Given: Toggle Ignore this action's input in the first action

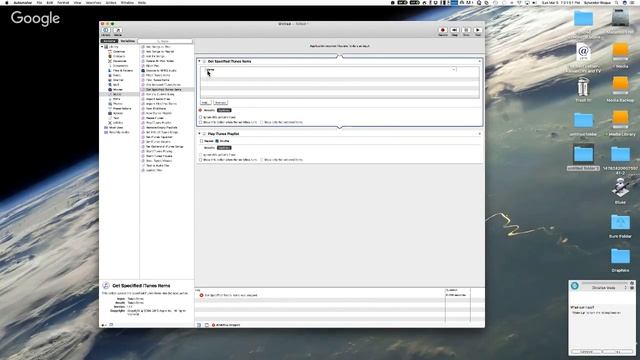Looking at the screenshot, I should click(201, 117).
